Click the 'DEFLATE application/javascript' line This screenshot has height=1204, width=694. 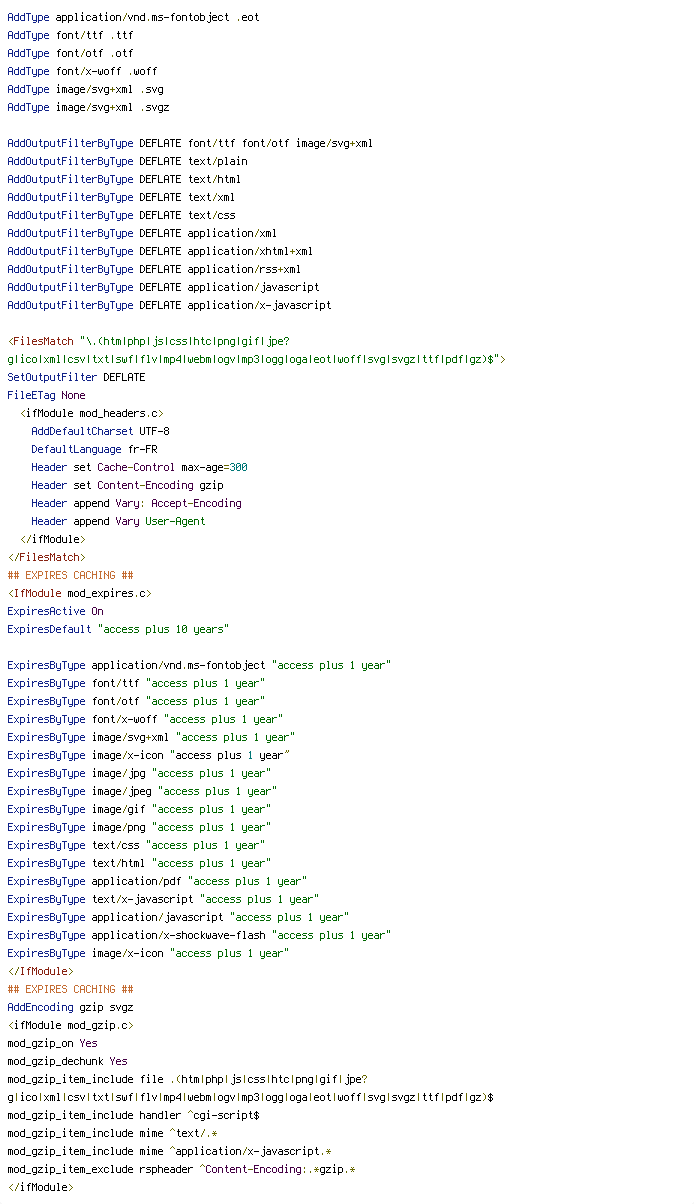[x=163, y=287]
